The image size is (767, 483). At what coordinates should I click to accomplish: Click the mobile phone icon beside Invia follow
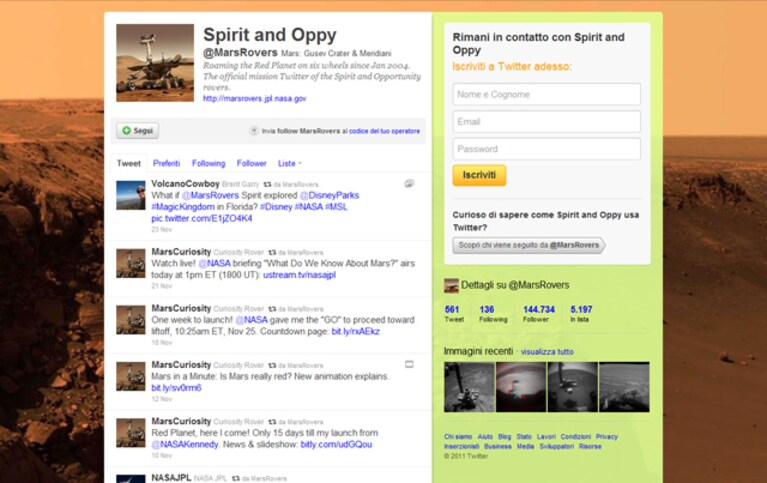point(253,131)
